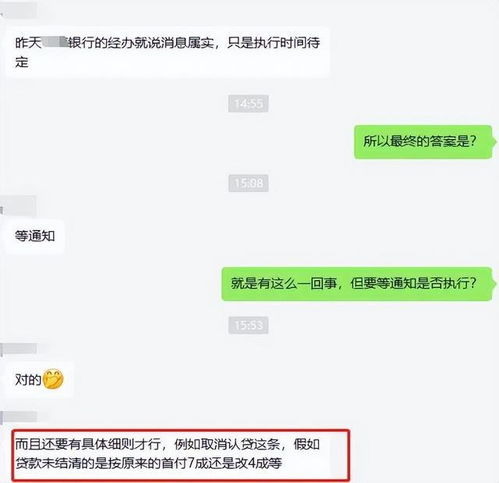This screenshot has height=483, width=499.
Task: Click the message starting with 昨天
Action: [x=168, y=52]
